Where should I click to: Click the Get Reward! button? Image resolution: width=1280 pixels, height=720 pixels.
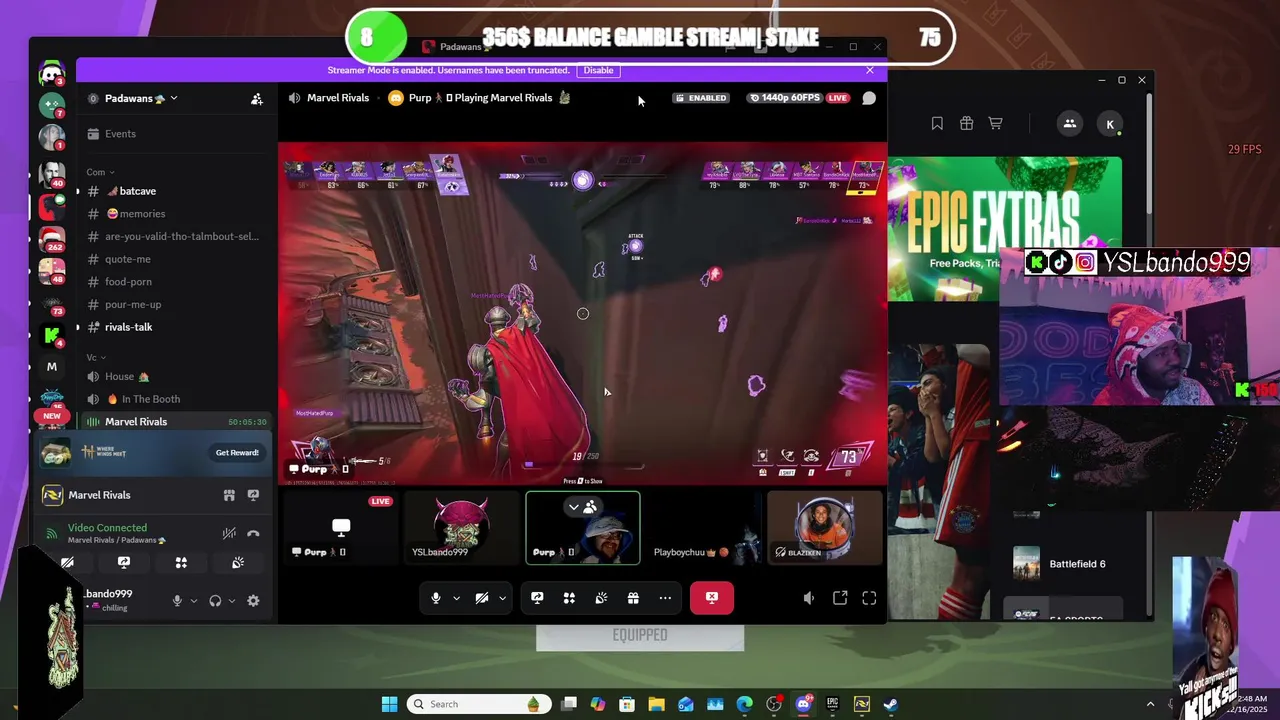click(237, 453)
